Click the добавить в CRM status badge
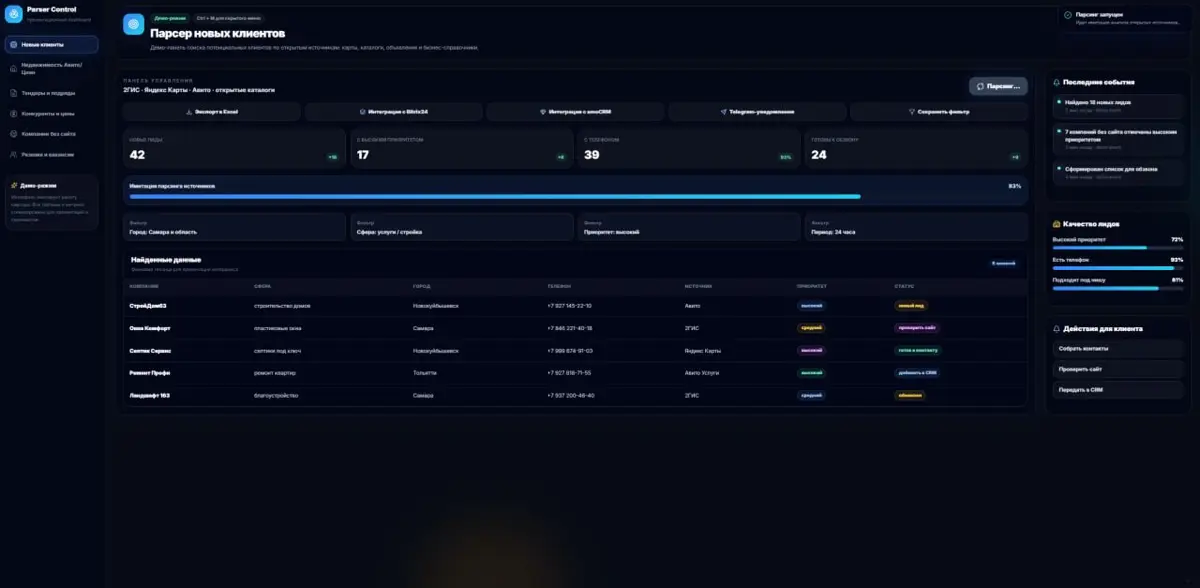This screenshot has height=588, width=1200. click(917, 373)
